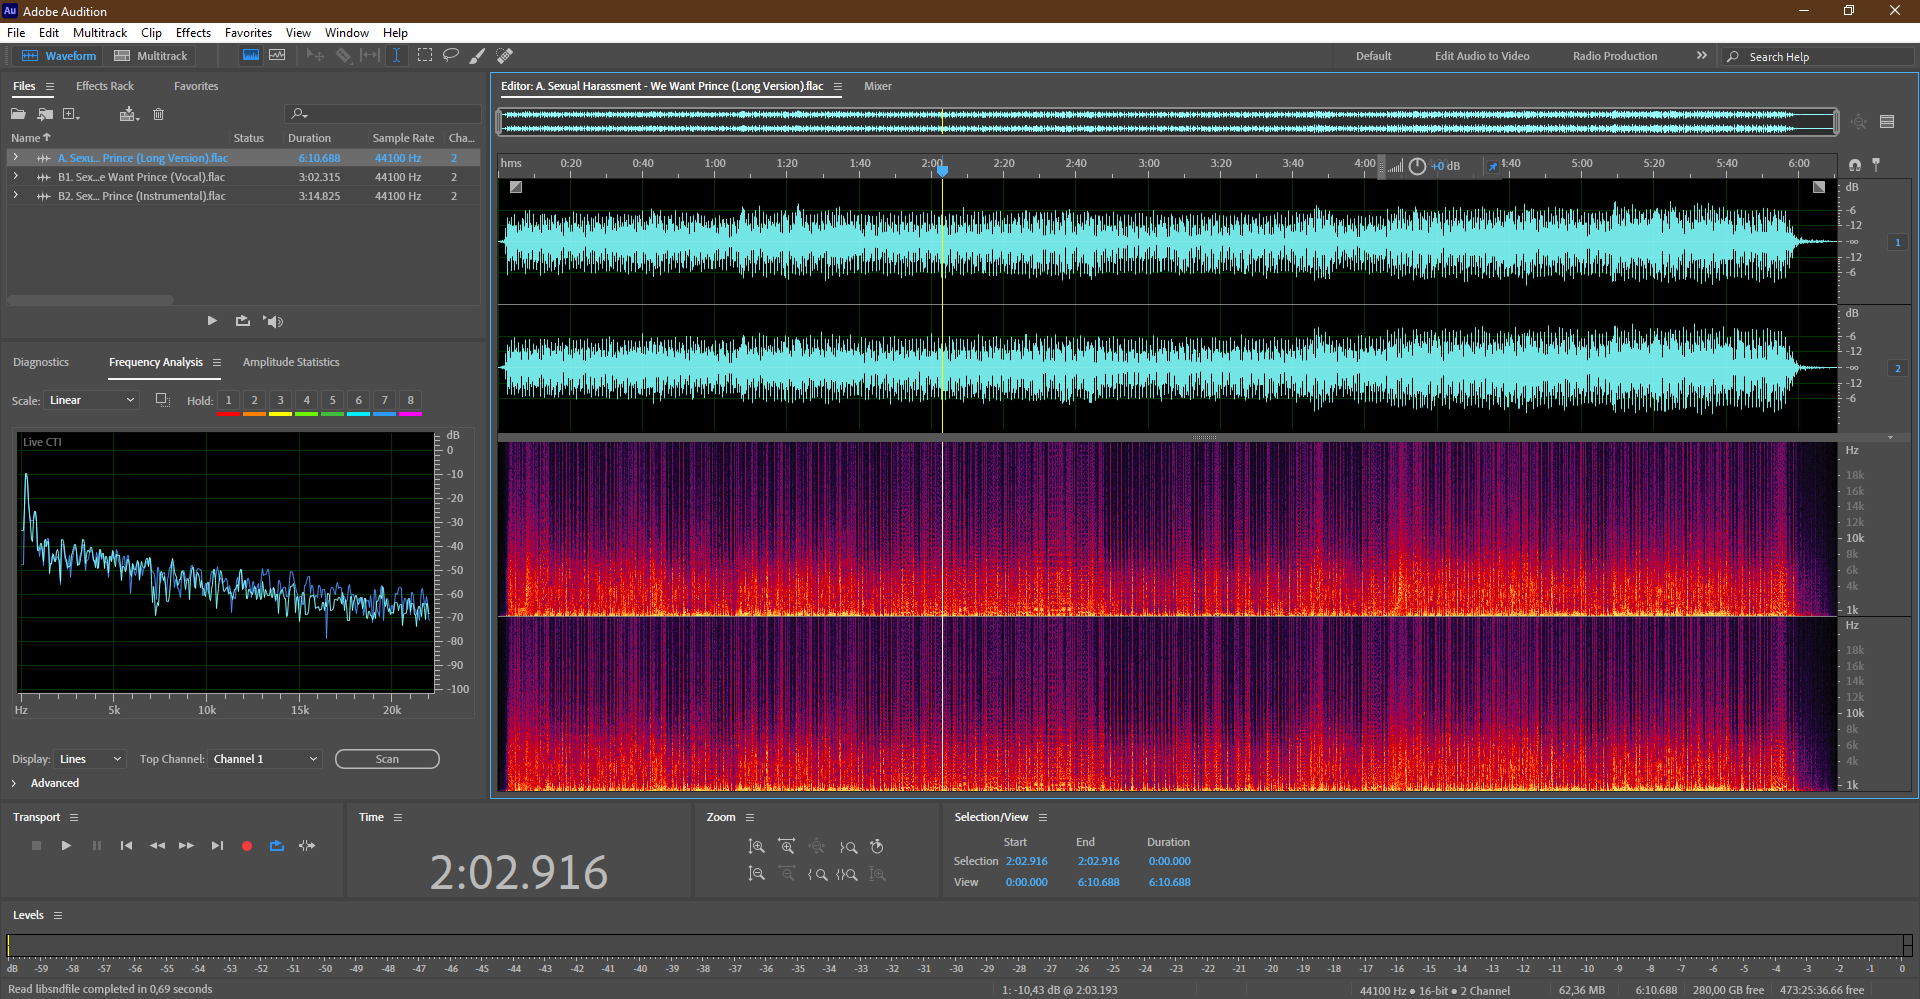Click the Import File icon in Files panel
Viewport: 1920px width, 999px height.
[x=45, y=114]
